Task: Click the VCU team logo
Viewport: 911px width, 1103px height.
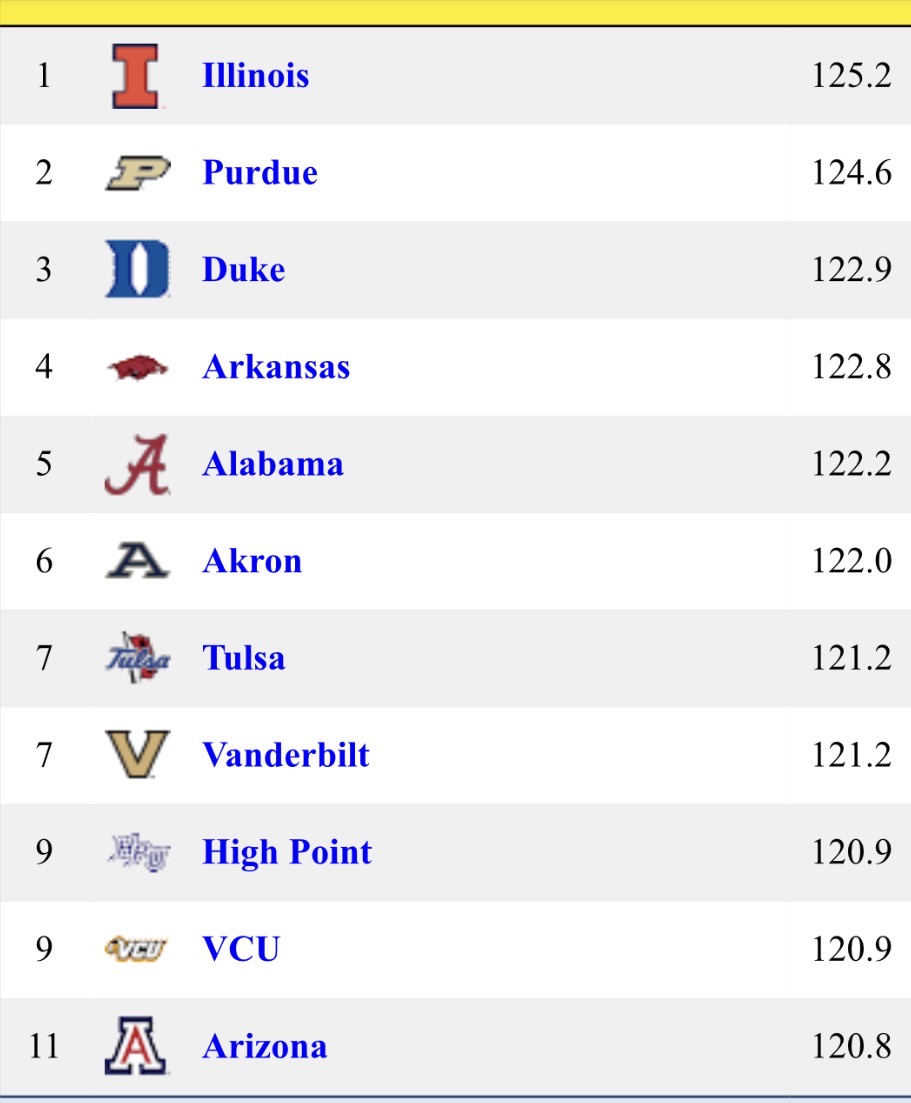Action: (137, 949)
